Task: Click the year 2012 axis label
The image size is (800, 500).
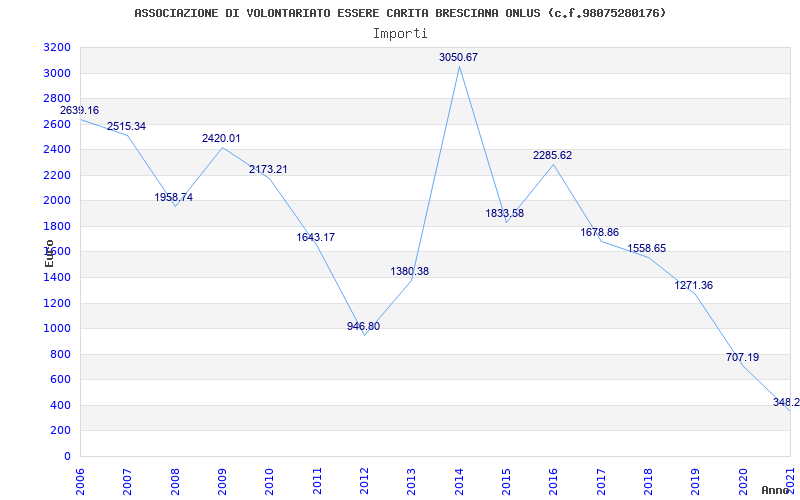Action: coord(364,482)
